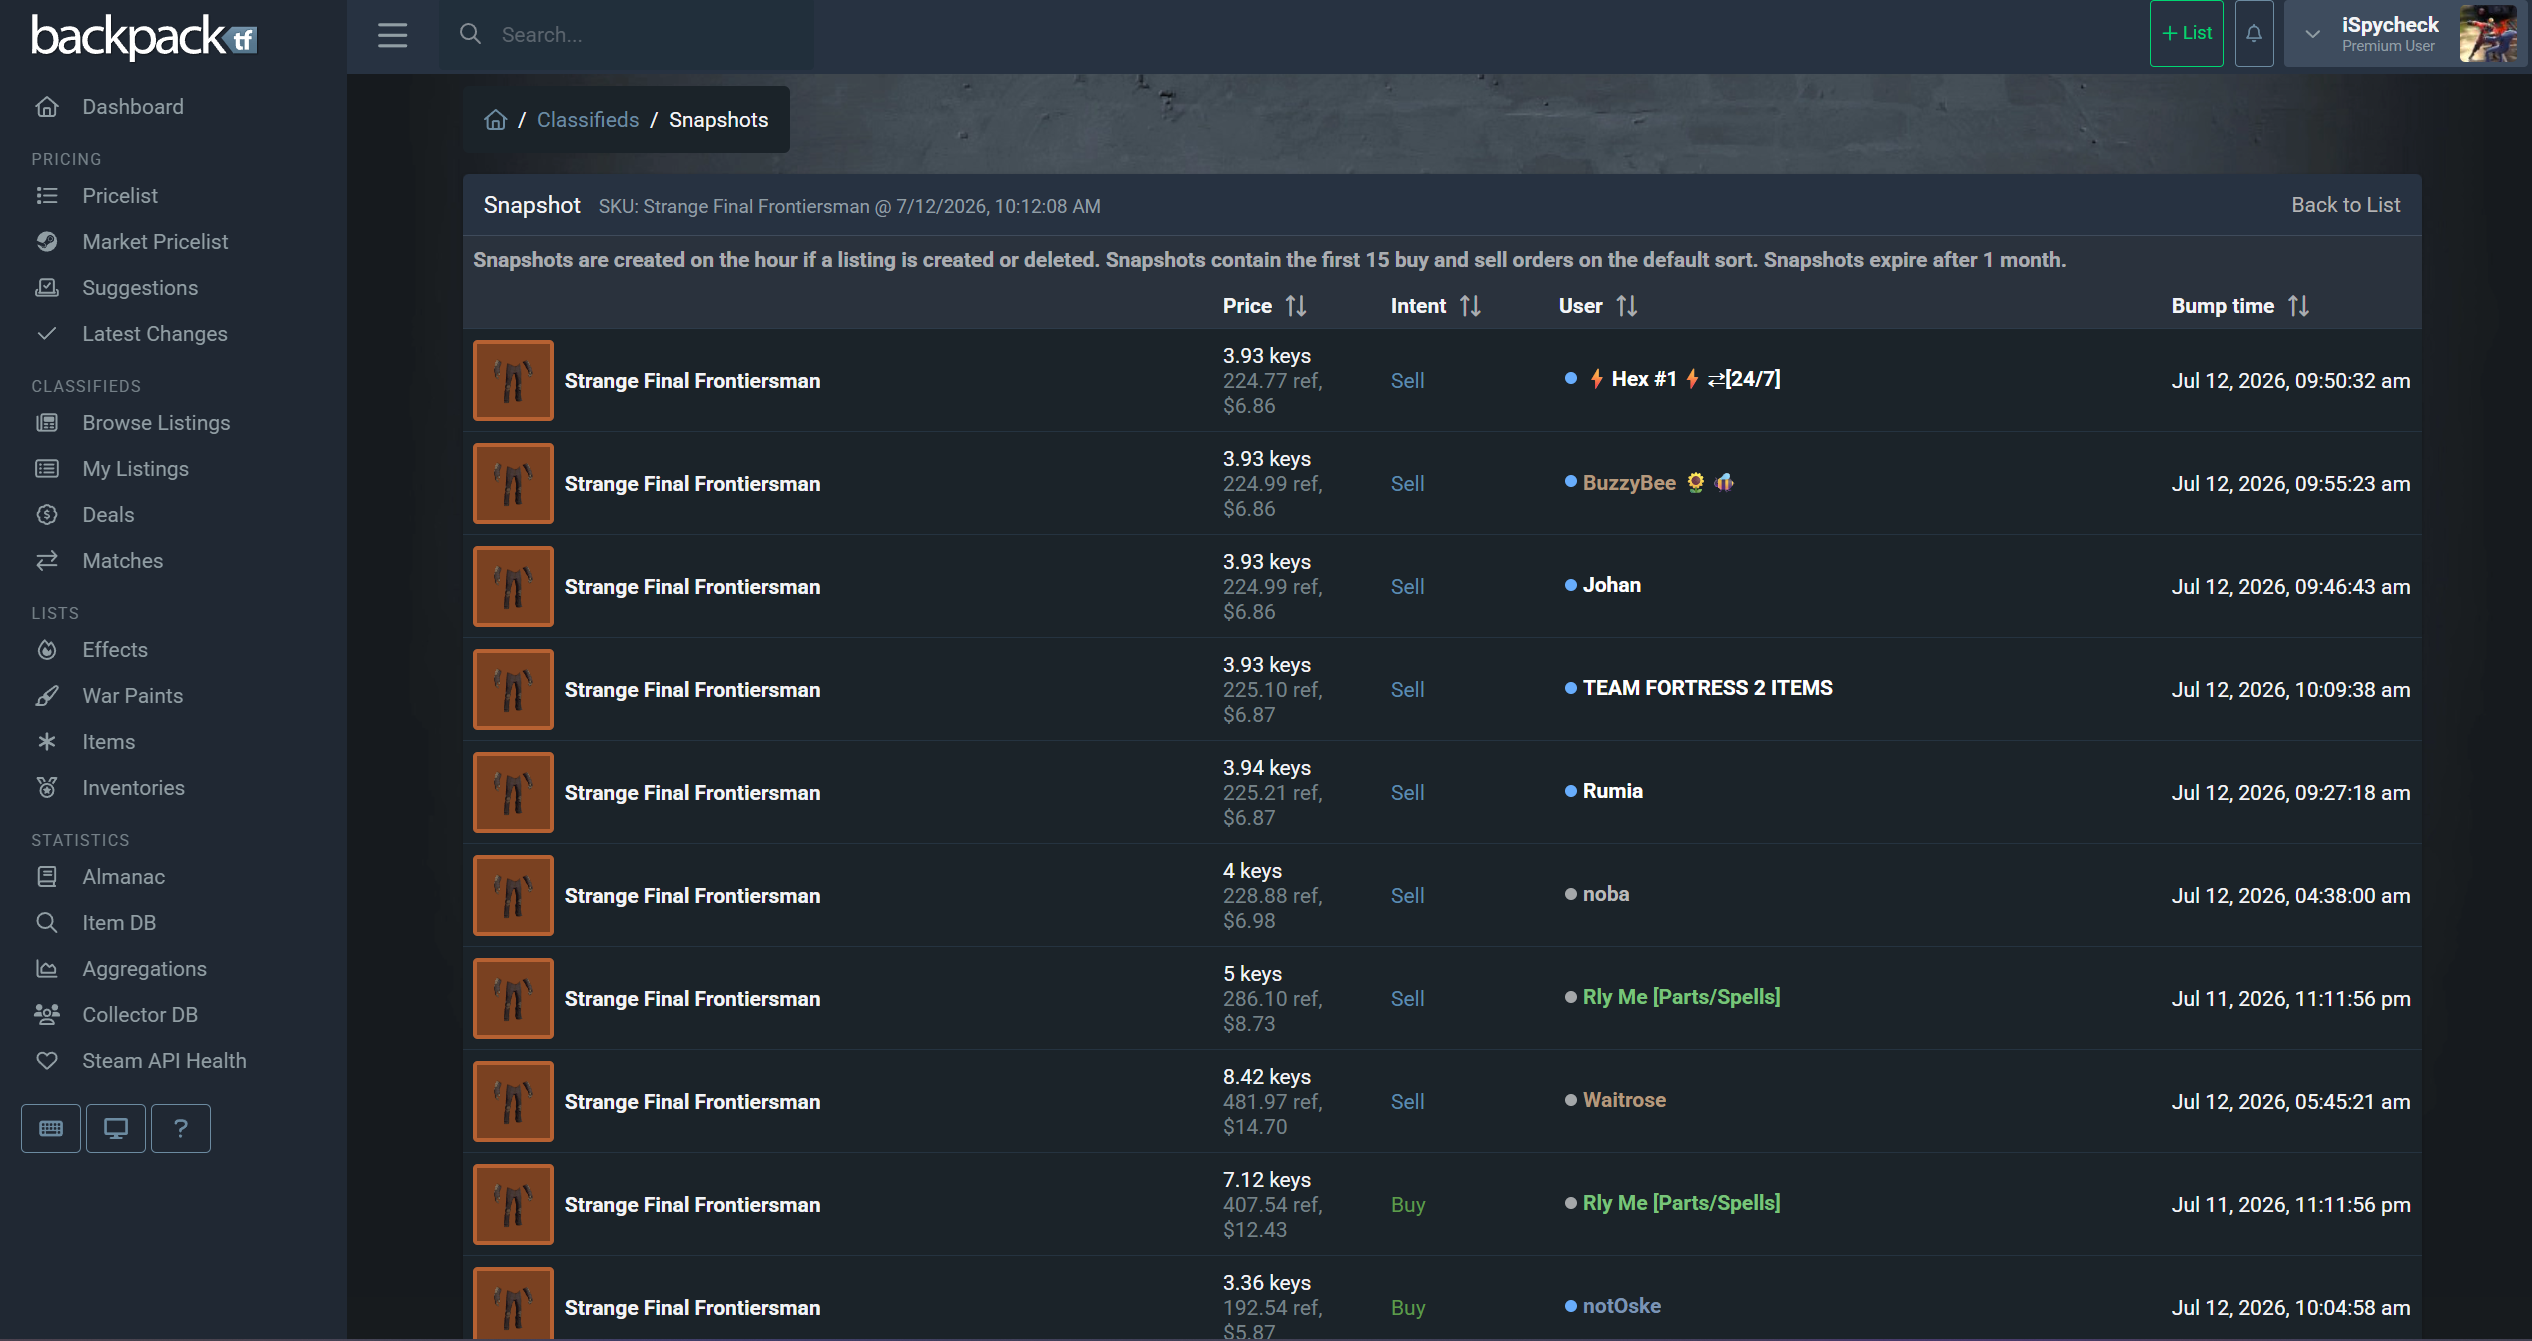Click the iSpycheck profile avatar
The height and width of the screenshot is (1341, 2532).
click(x=2488, y=34)
